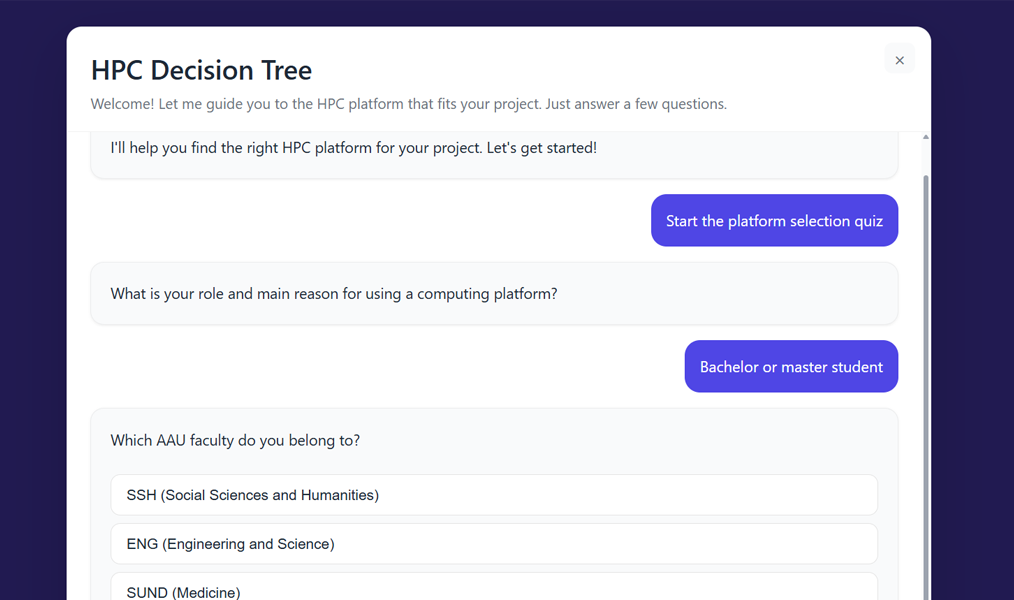Image resolution: width=1014 pixels, height=600 pixels.
Task: Click the "Start the platform selection quiz" chip
Action: [774, 220]
